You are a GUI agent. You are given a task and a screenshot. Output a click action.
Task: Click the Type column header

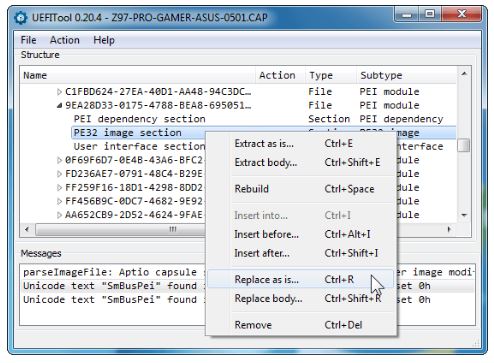click(331, 75)
